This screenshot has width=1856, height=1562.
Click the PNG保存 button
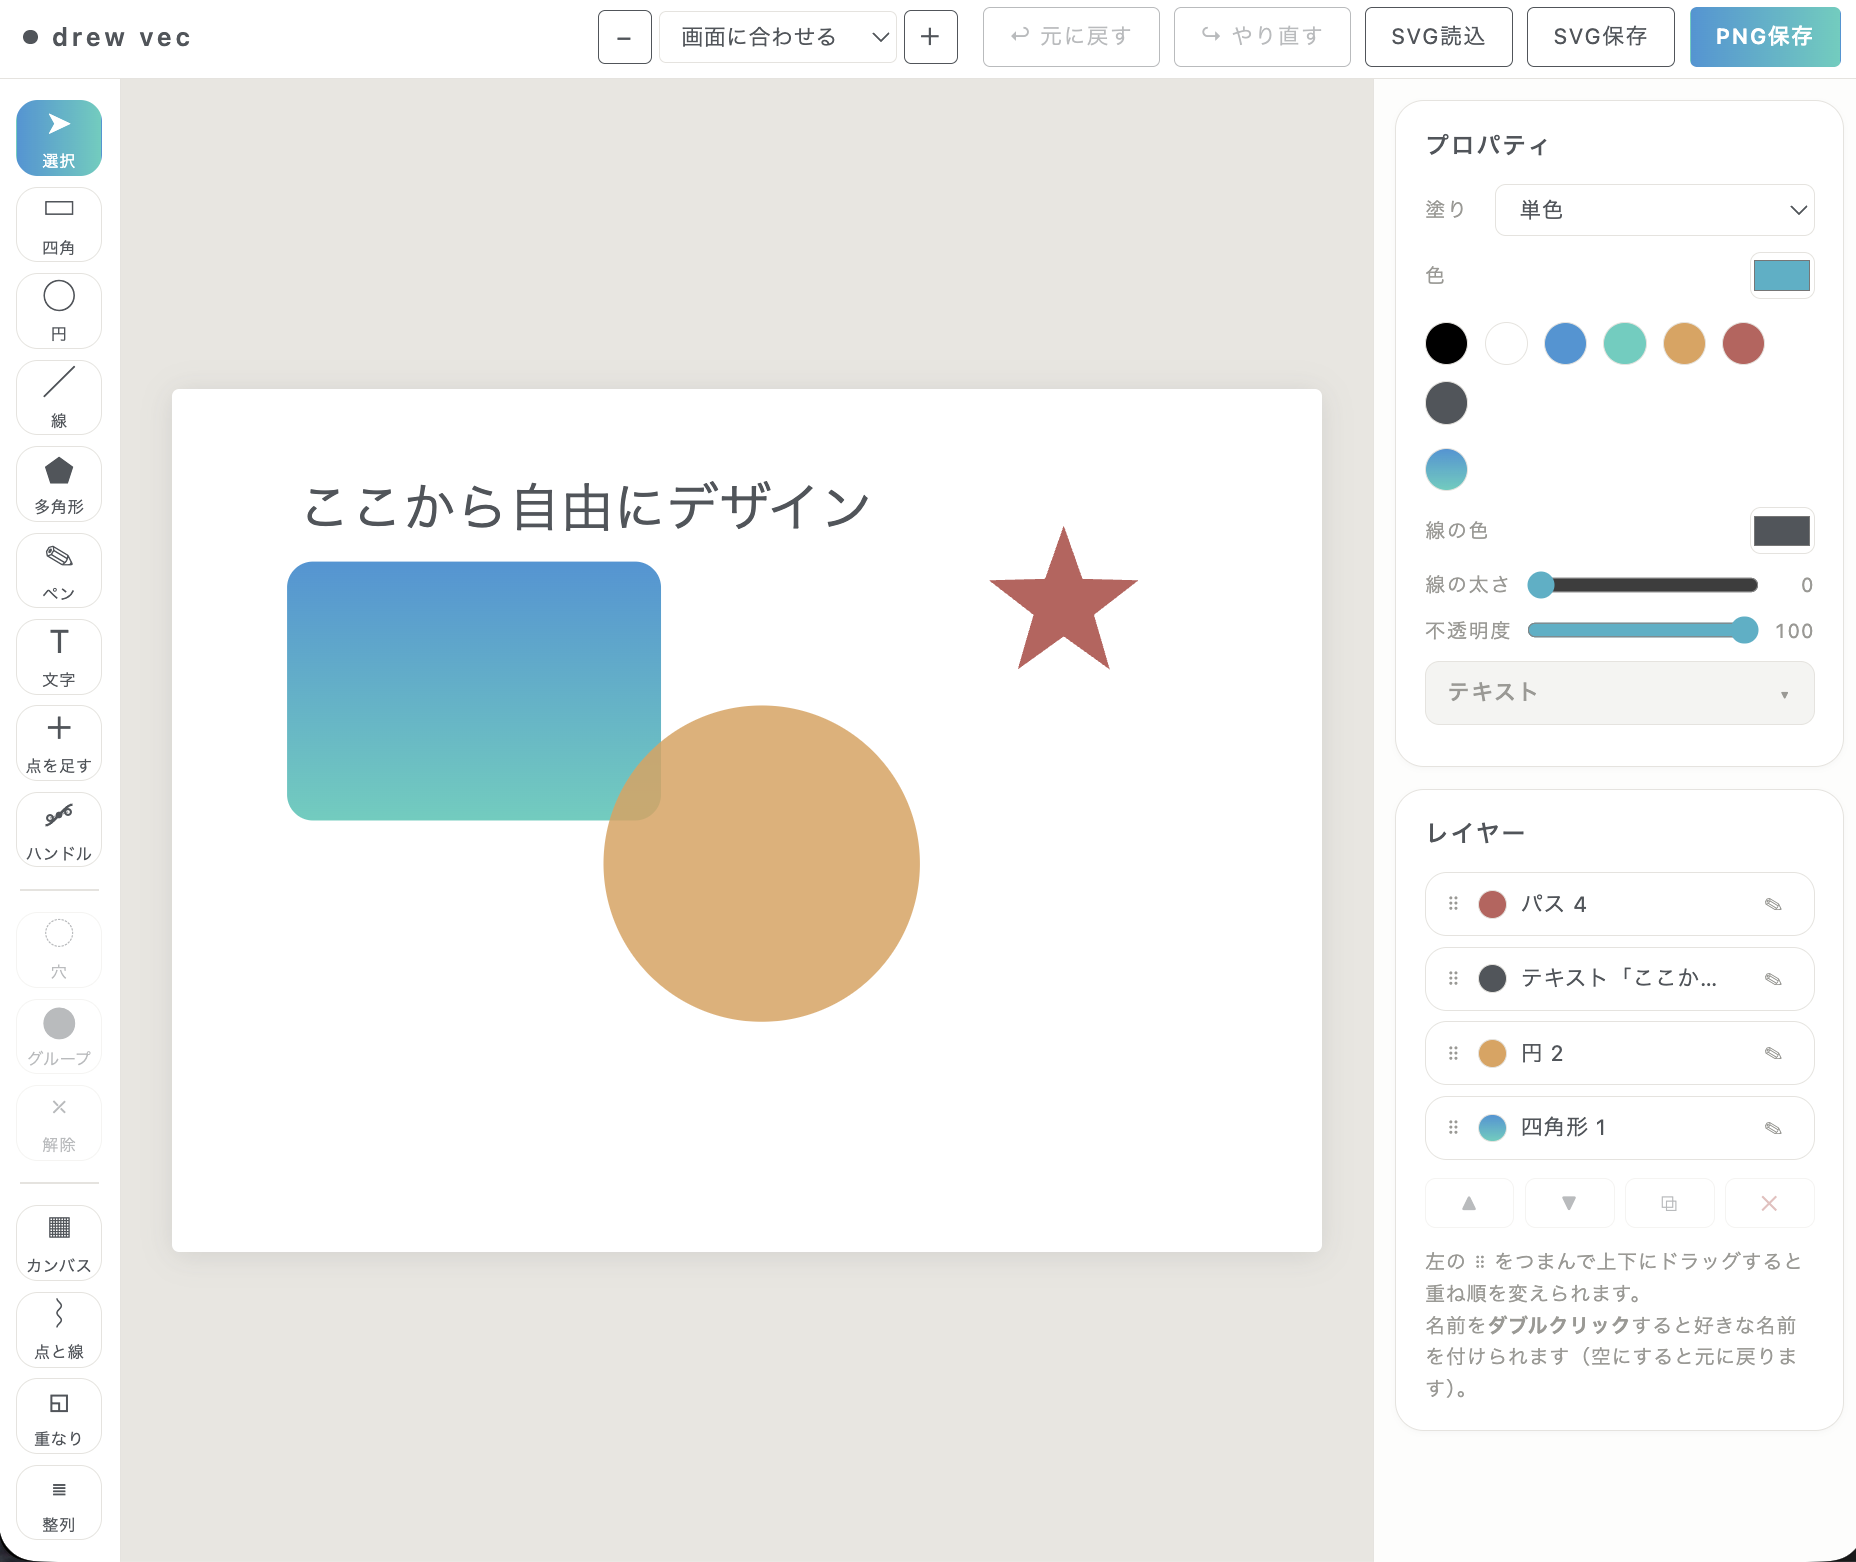[x=1765, y=37]
